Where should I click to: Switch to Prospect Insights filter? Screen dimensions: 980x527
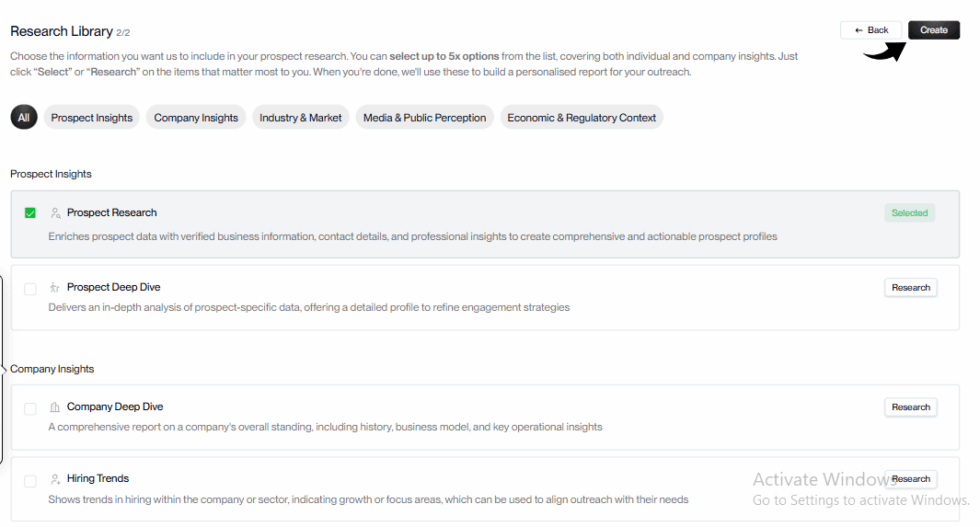click(x=92, y=118)
